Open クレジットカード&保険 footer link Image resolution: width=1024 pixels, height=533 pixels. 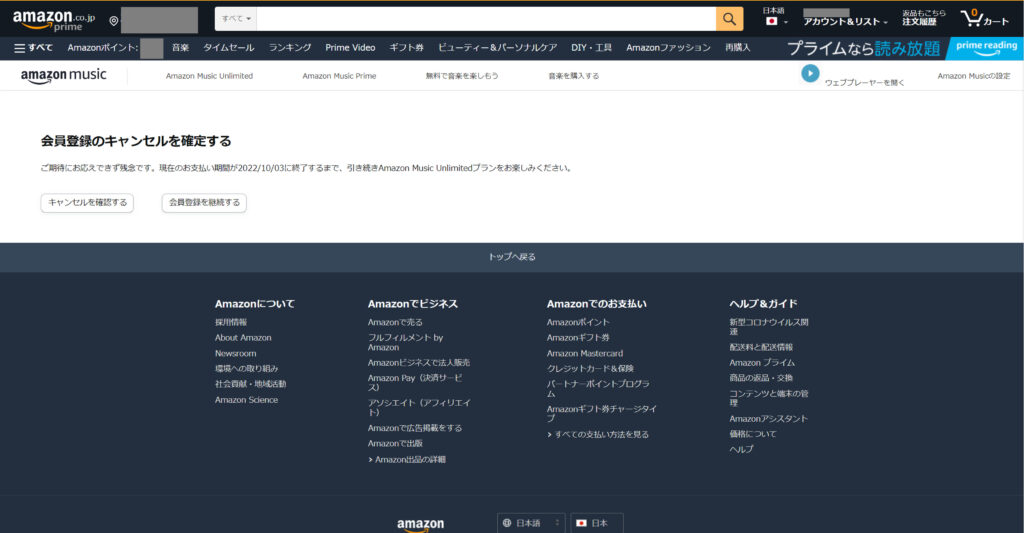click(590, 368)
